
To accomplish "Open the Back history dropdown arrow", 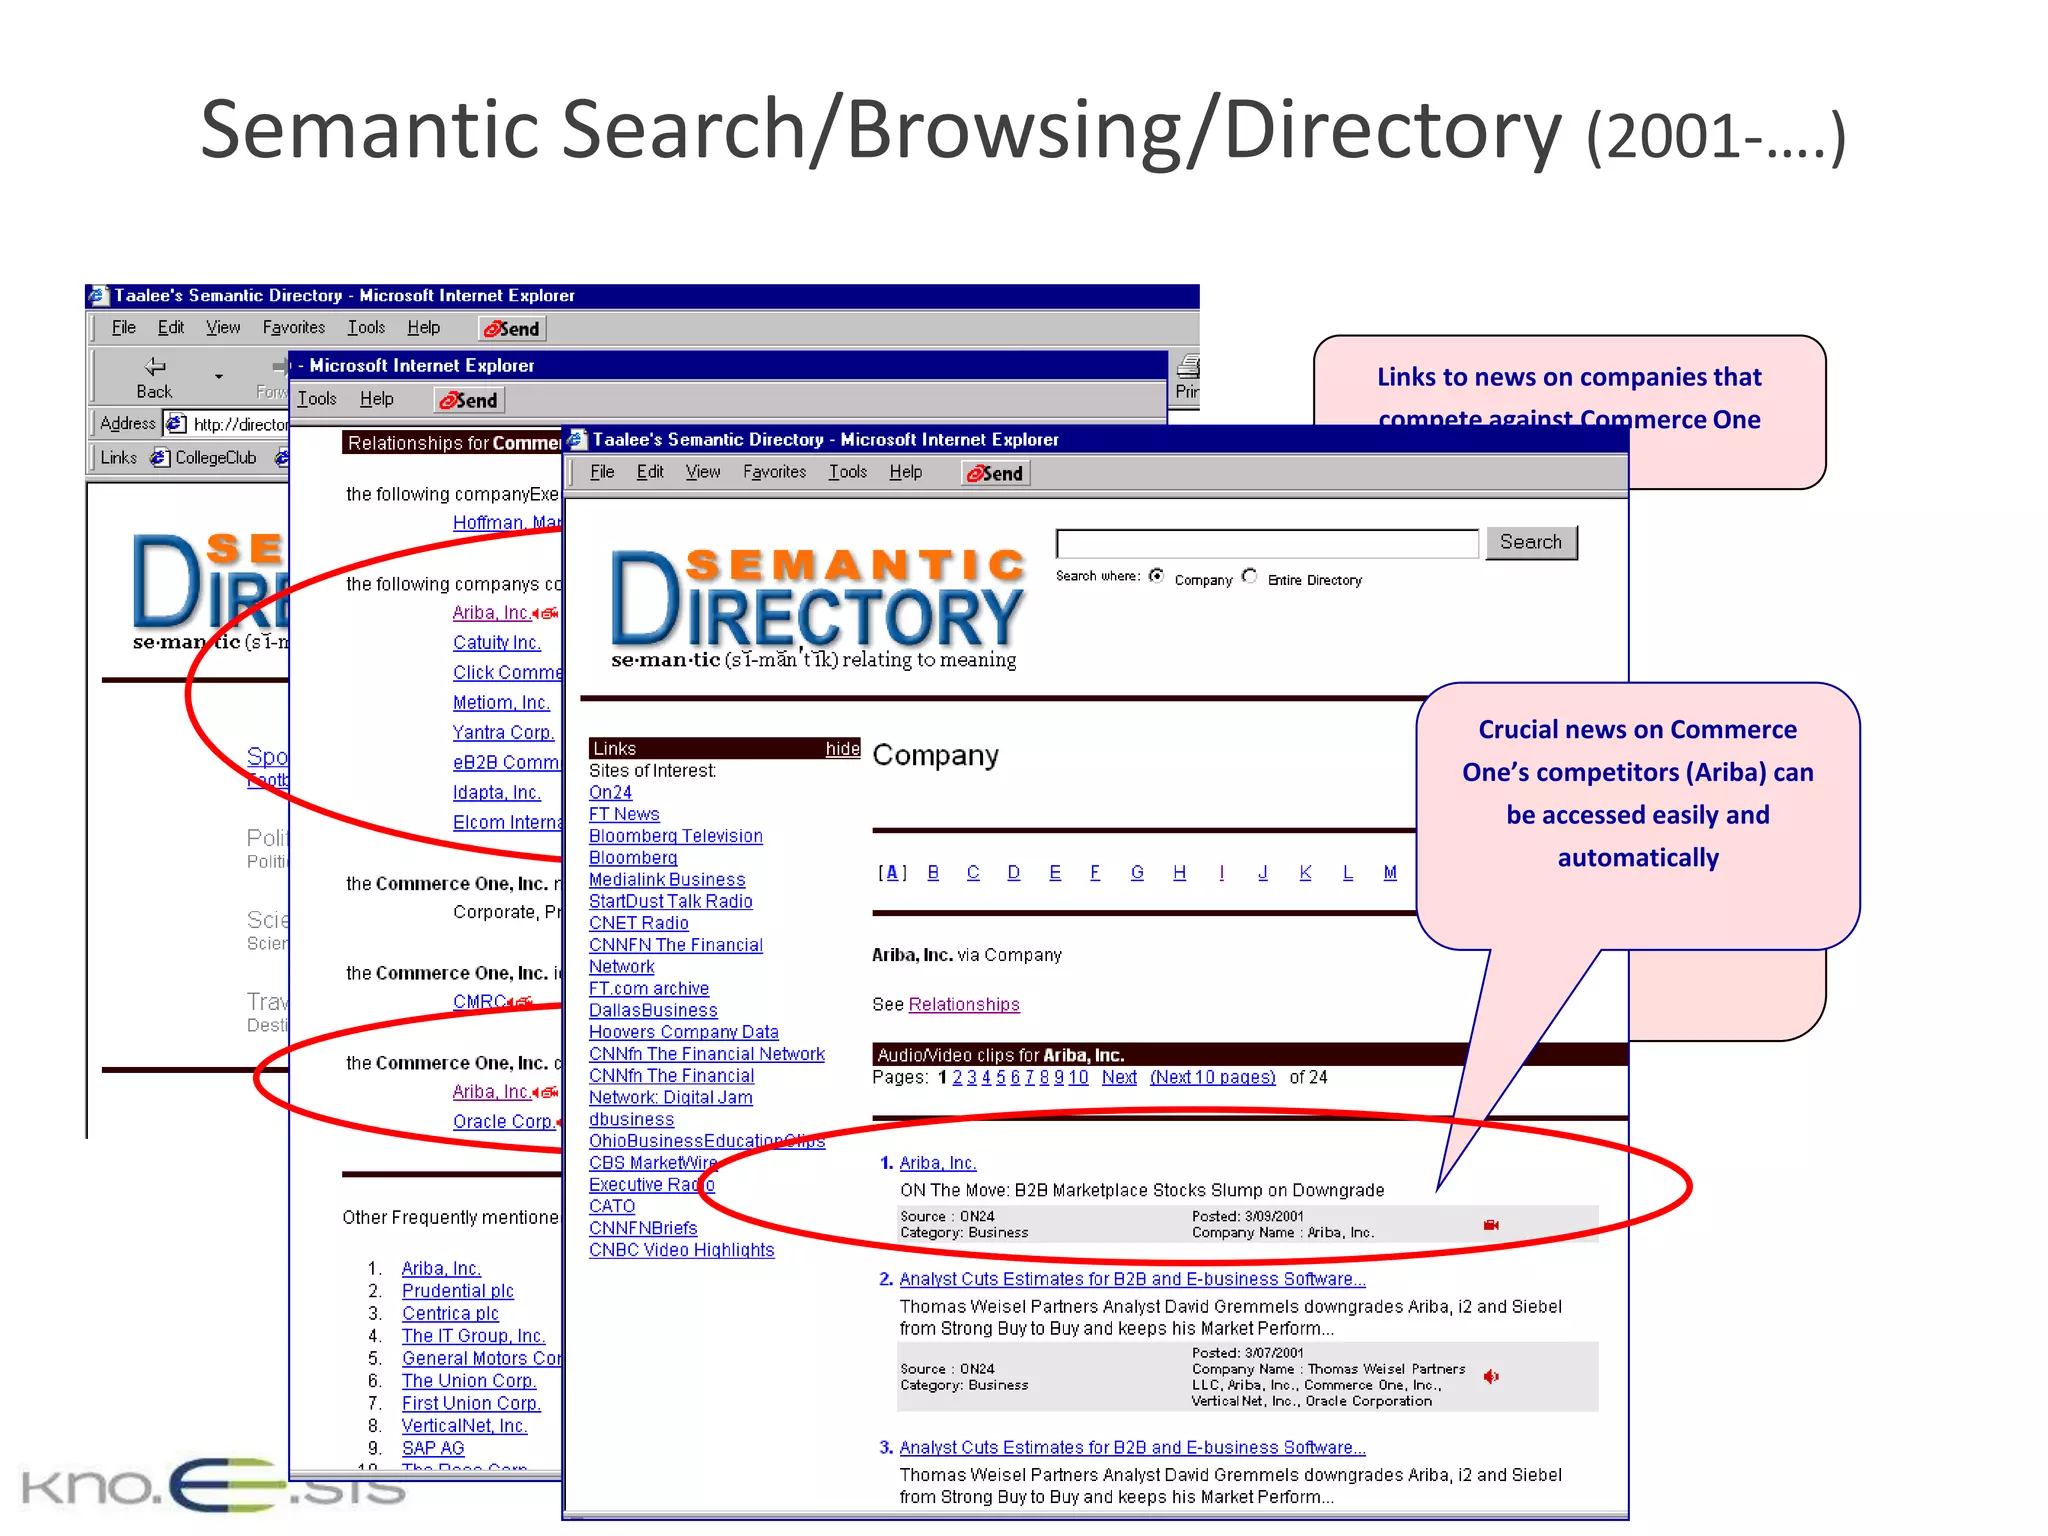I will pos(218,377).
